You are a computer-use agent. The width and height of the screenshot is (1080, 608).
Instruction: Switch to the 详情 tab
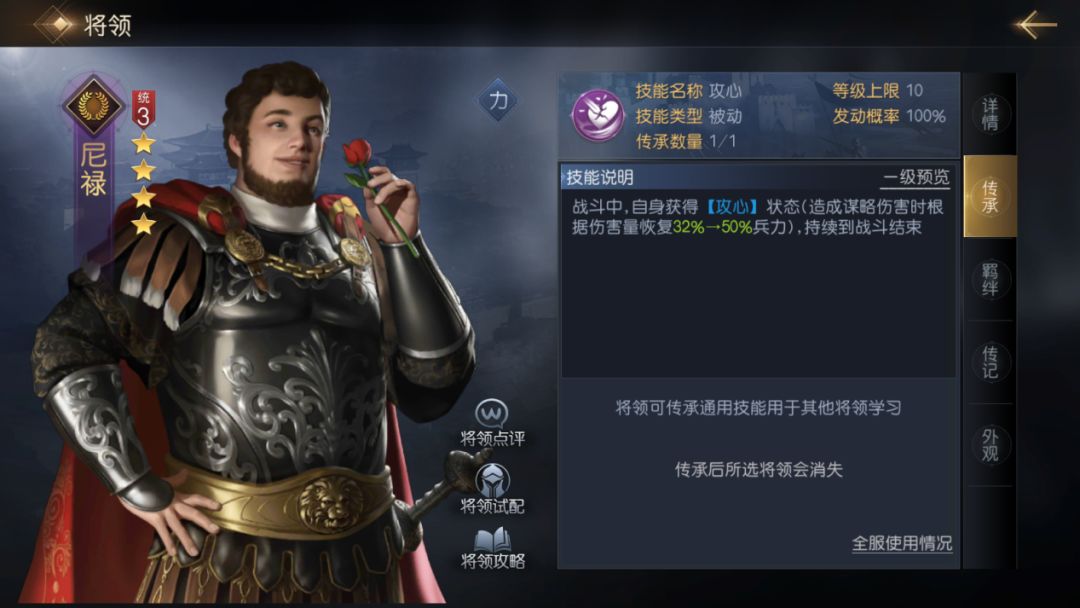click(x=990, y=114)
